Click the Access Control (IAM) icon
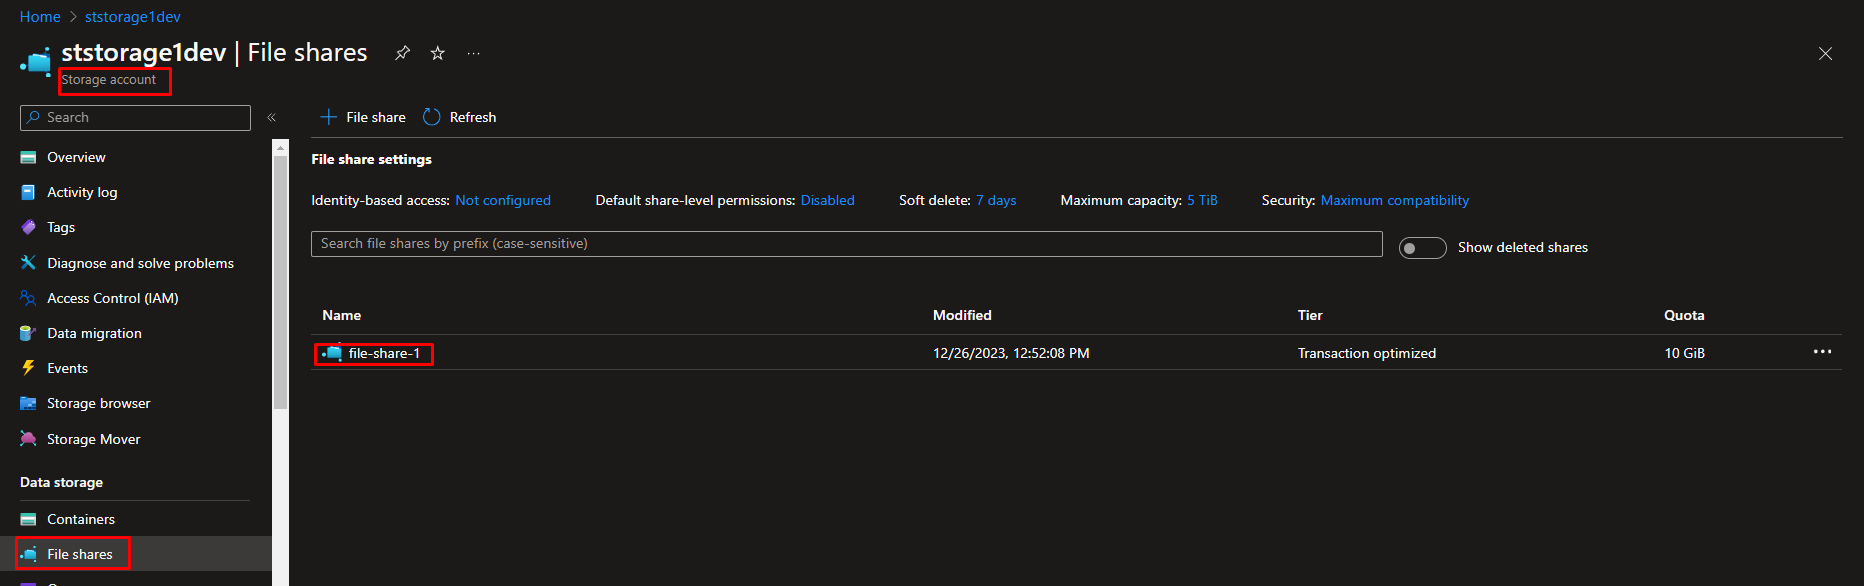The height and width of the screenshot is (586, 1864). pos(28,298)
